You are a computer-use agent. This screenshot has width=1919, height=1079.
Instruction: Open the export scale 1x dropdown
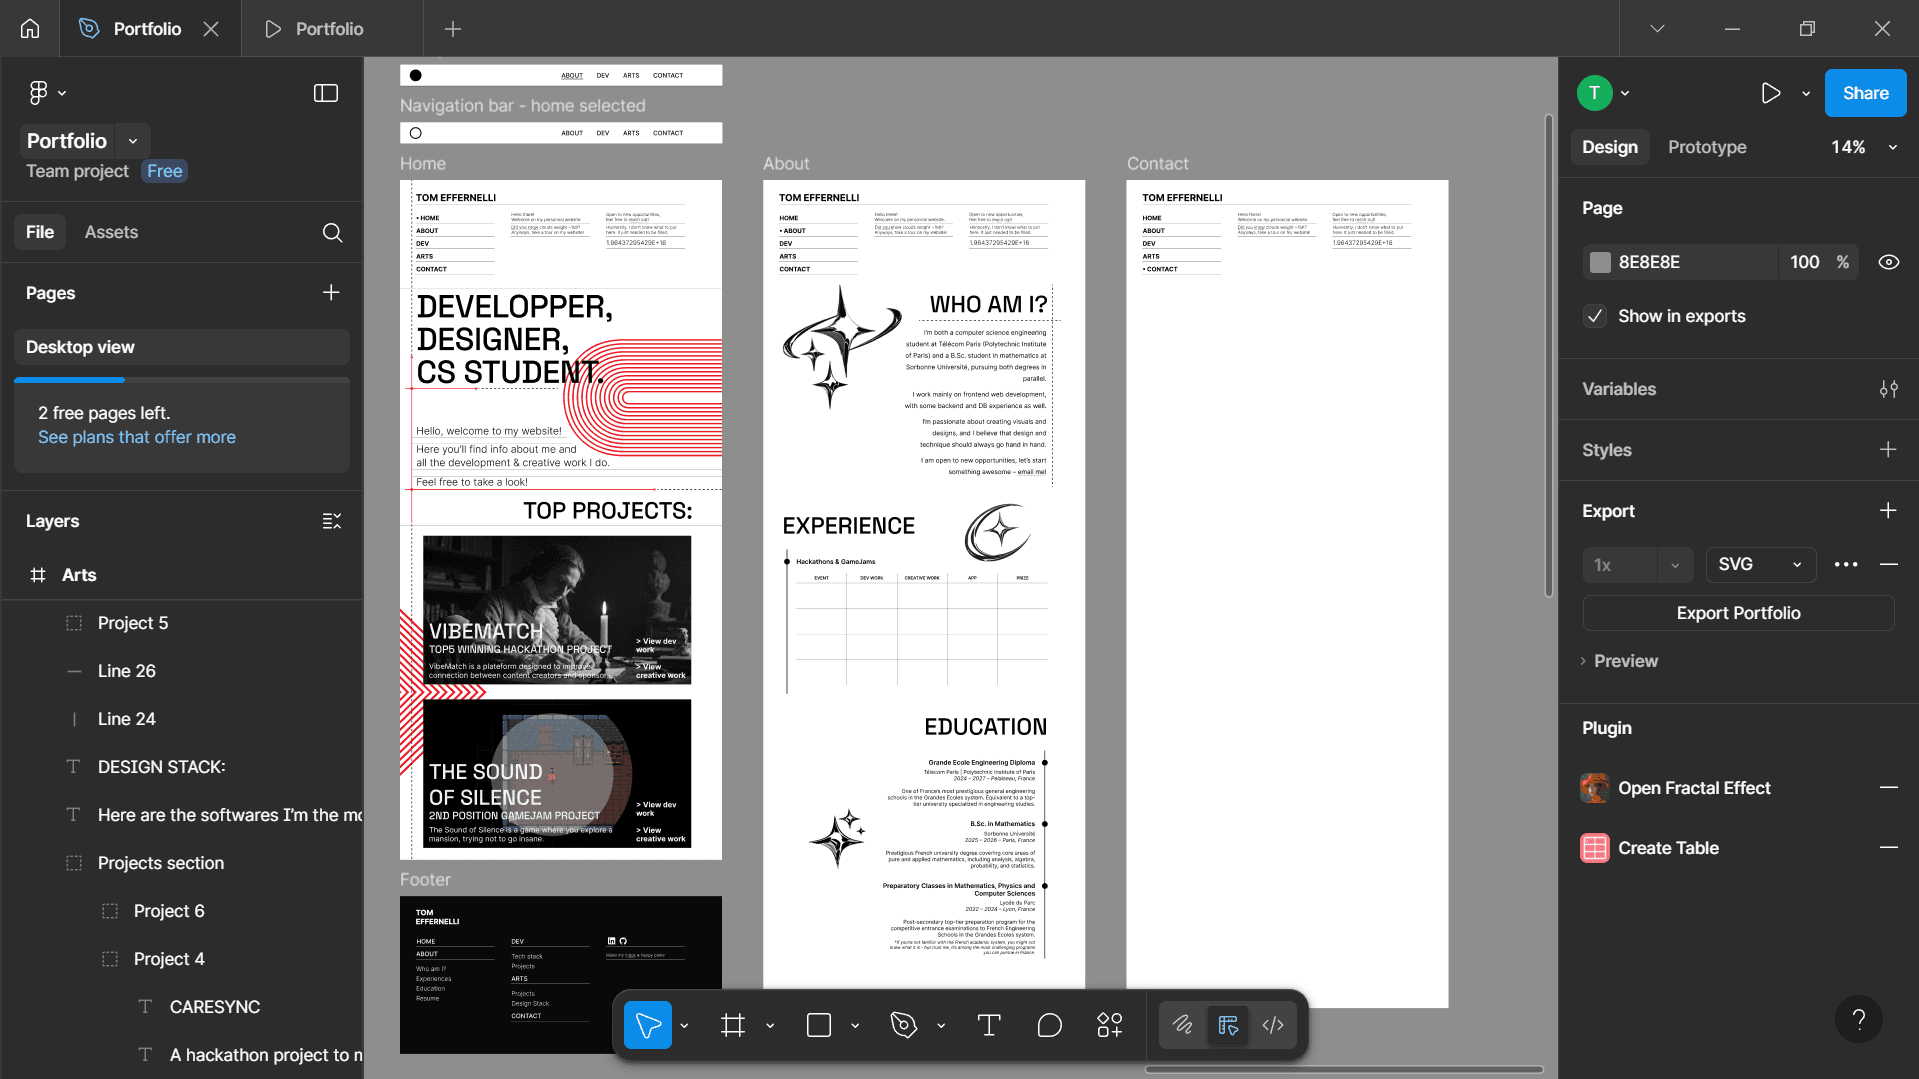pyautogui.click(x=1638, y=565)
